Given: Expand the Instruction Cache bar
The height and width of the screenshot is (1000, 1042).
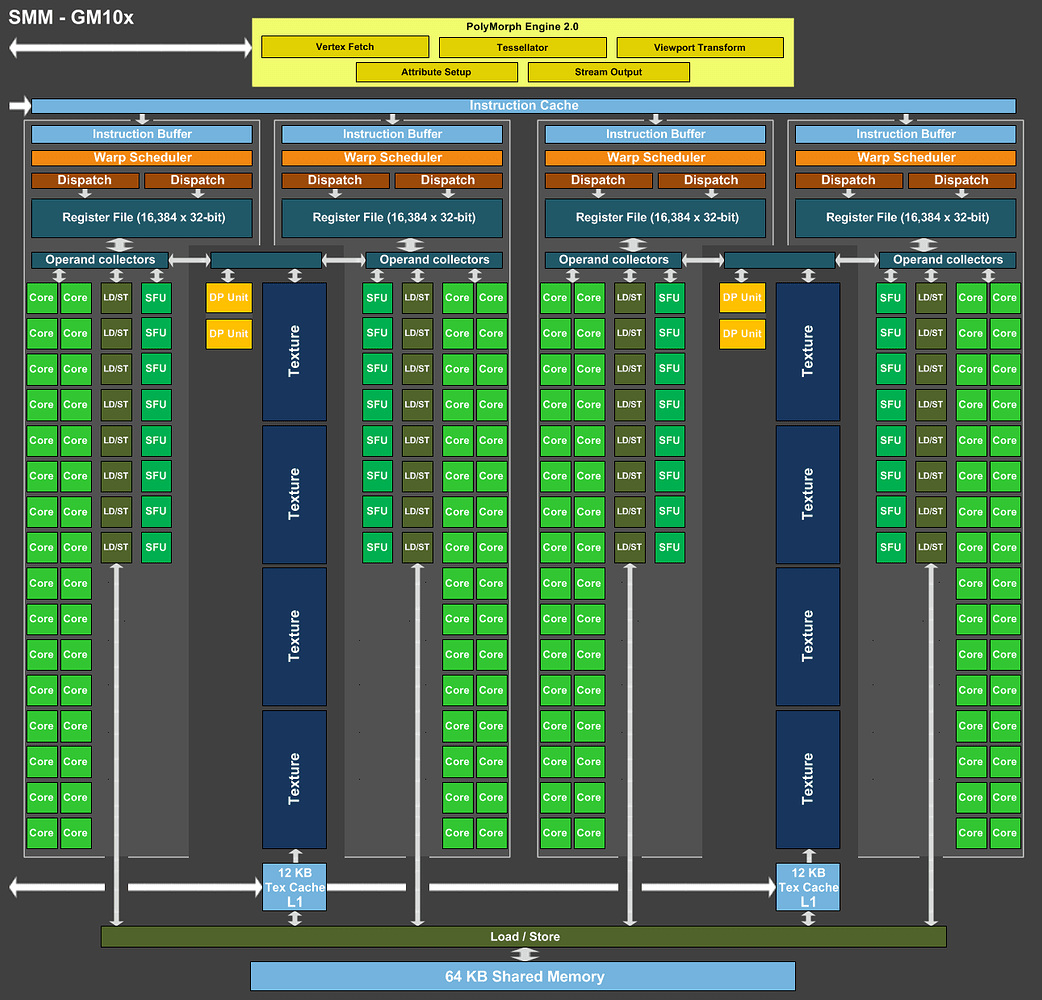Looking at the screenshot, I should tap(524, 105).
